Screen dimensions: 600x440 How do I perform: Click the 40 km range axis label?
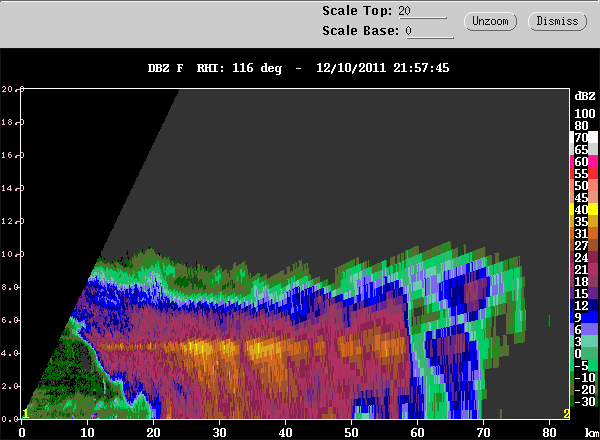[x=285, y=432]
